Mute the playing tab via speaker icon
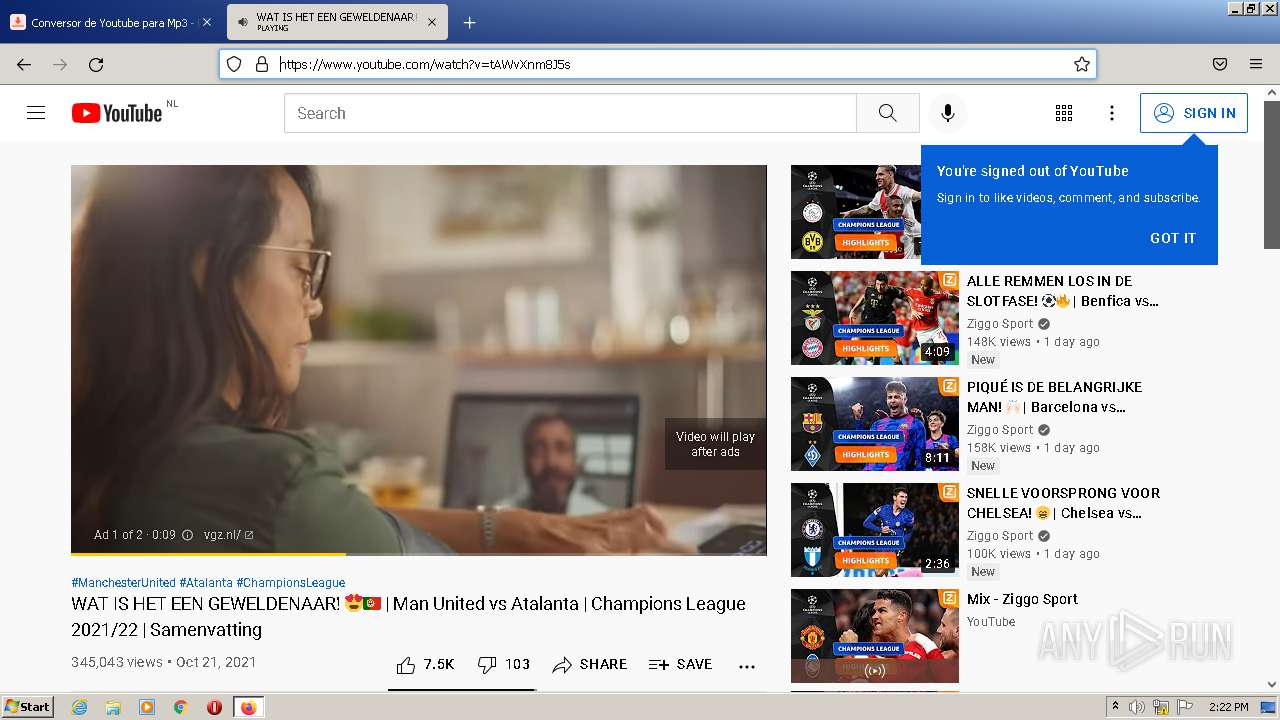This screenshot has width=1280, height=720. pyautogui.click(x=243, y=22)
